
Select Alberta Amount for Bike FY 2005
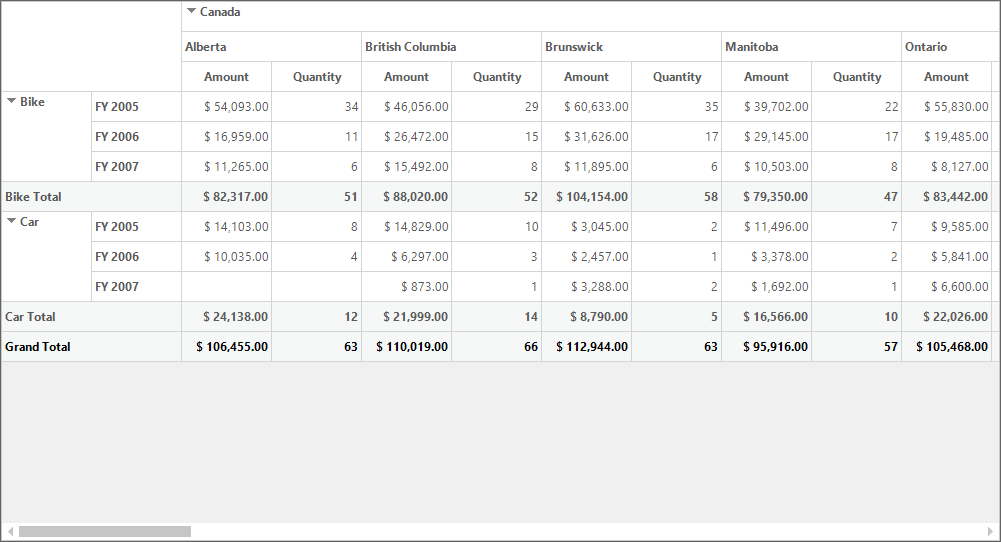227,107
